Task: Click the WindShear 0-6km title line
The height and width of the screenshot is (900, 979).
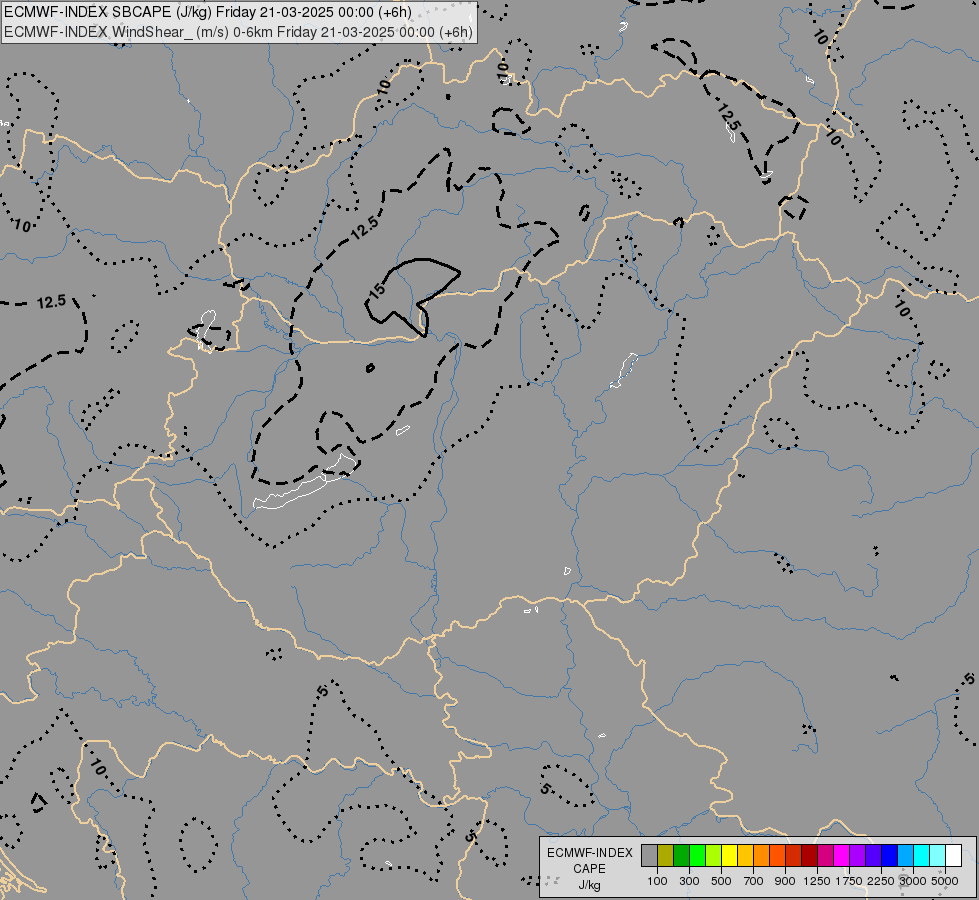Action: tap(239, 32)
